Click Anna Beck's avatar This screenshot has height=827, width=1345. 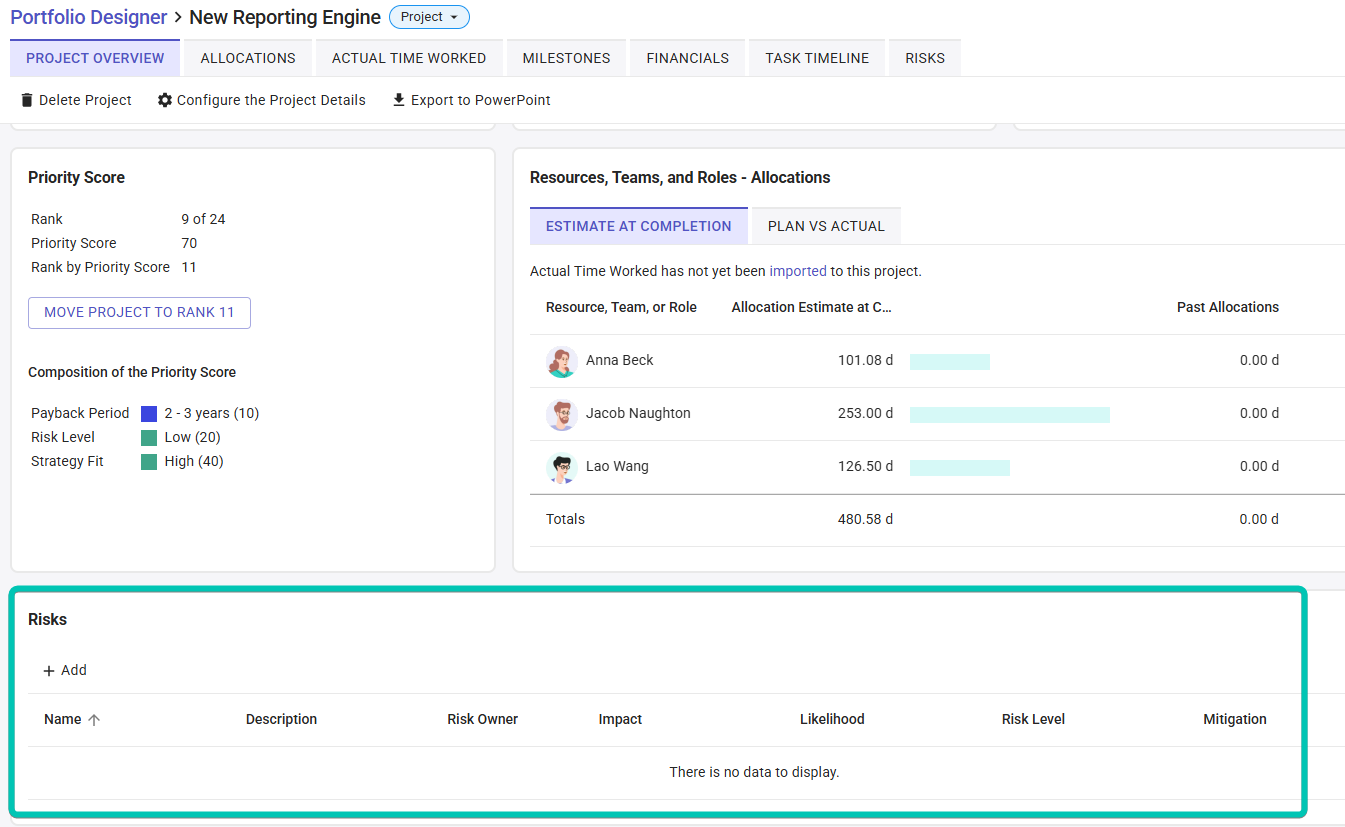pyautogui.click(x=562, y=361)
